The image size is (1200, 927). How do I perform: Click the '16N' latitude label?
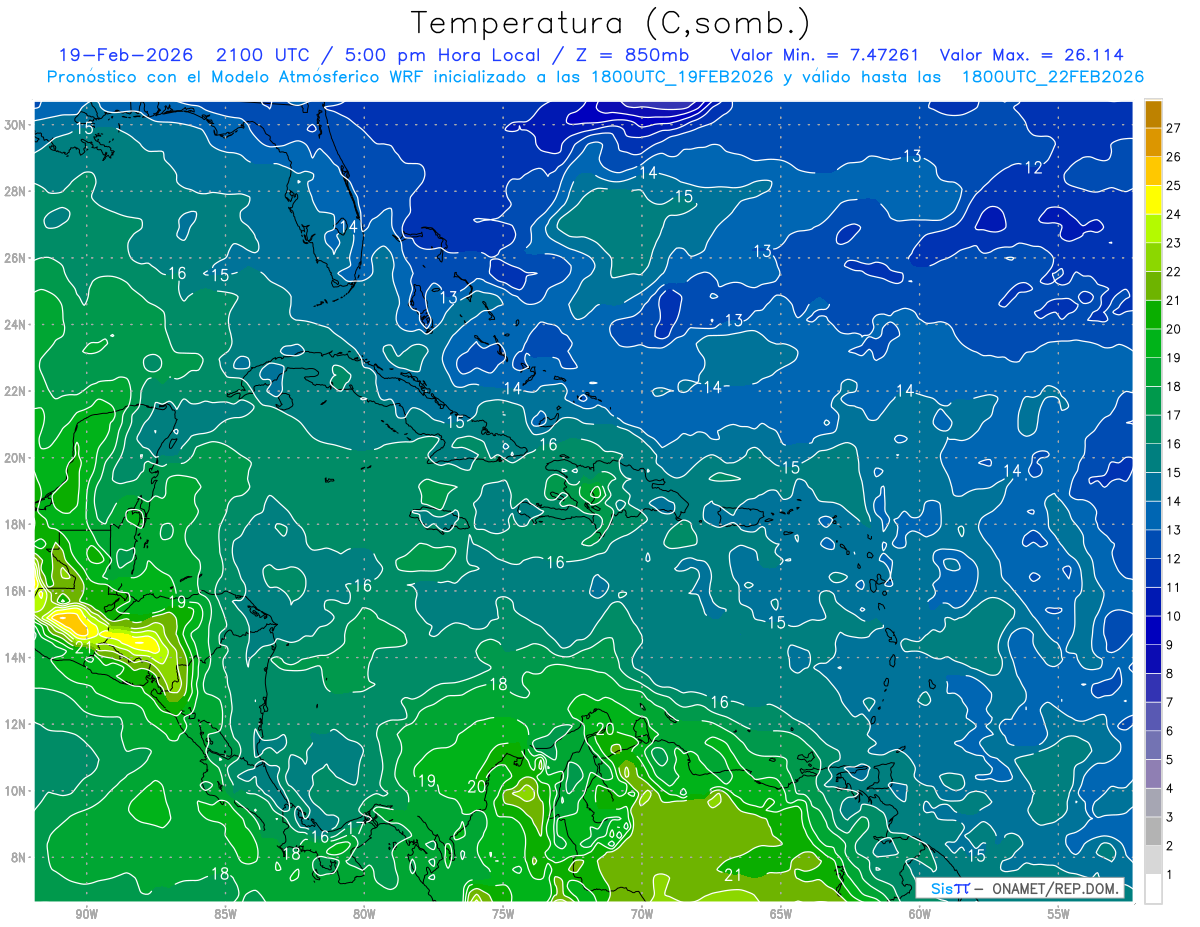click(17, 591)
